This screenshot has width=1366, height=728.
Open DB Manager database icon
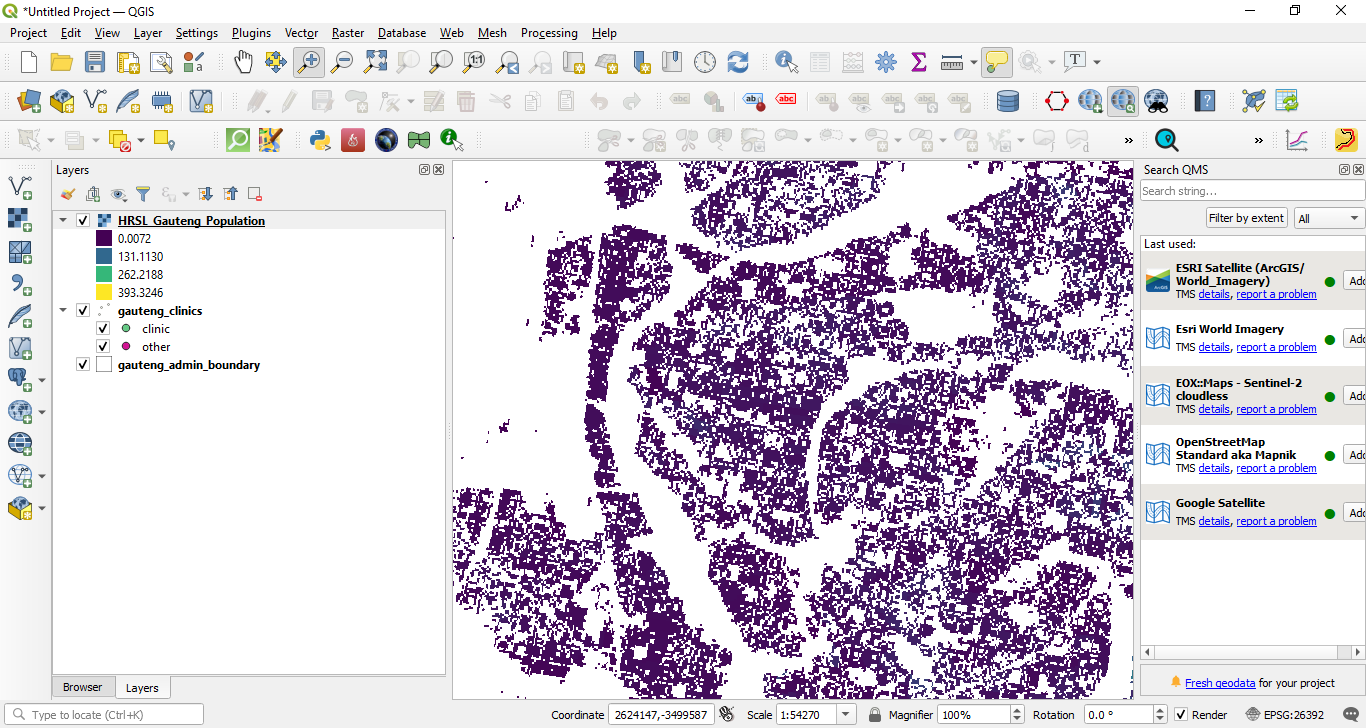1008,101
